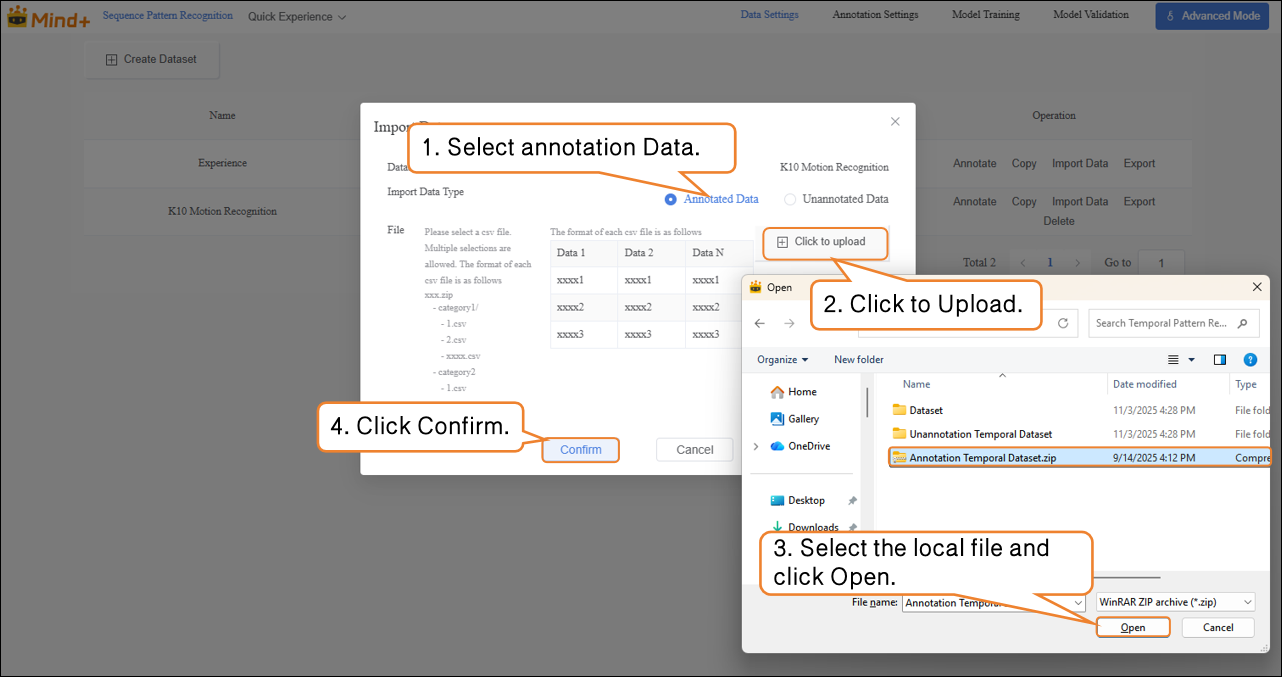Open the Organize menu dropdown

782,360
